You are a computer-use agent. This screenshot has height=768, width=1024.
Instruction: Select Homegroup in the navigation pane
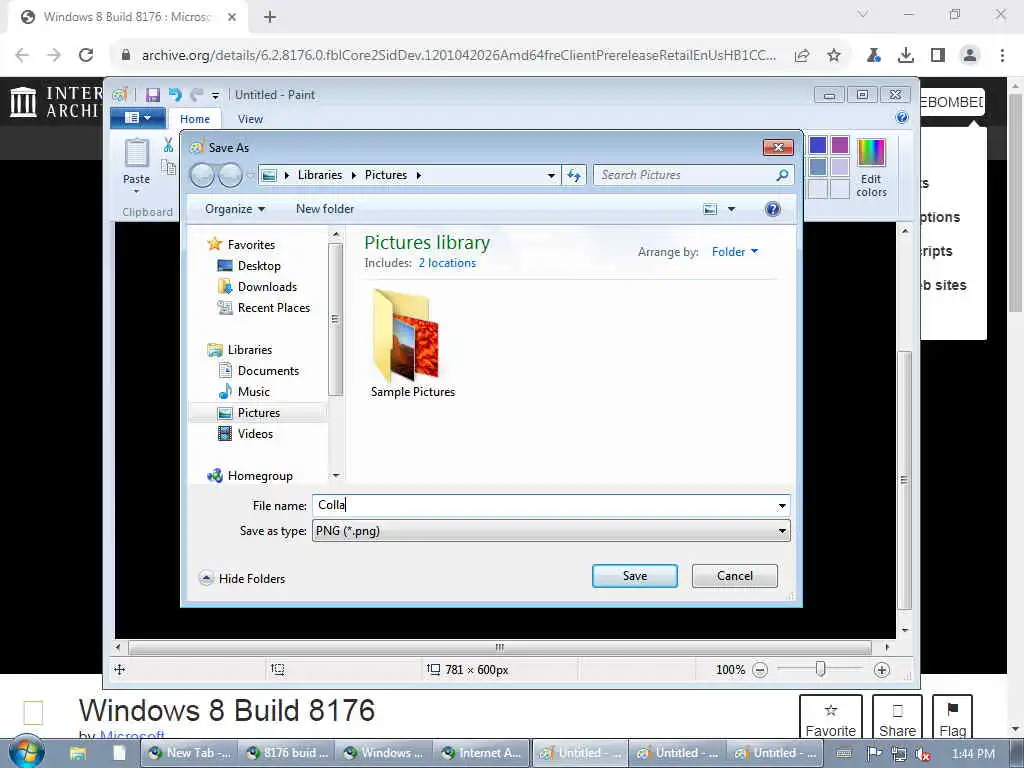[x=260, y=476]
